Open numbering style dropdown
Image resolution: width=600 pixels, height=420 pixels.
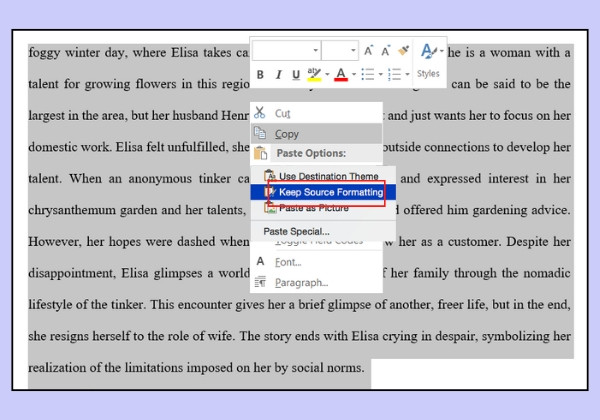tap(407, 74)
